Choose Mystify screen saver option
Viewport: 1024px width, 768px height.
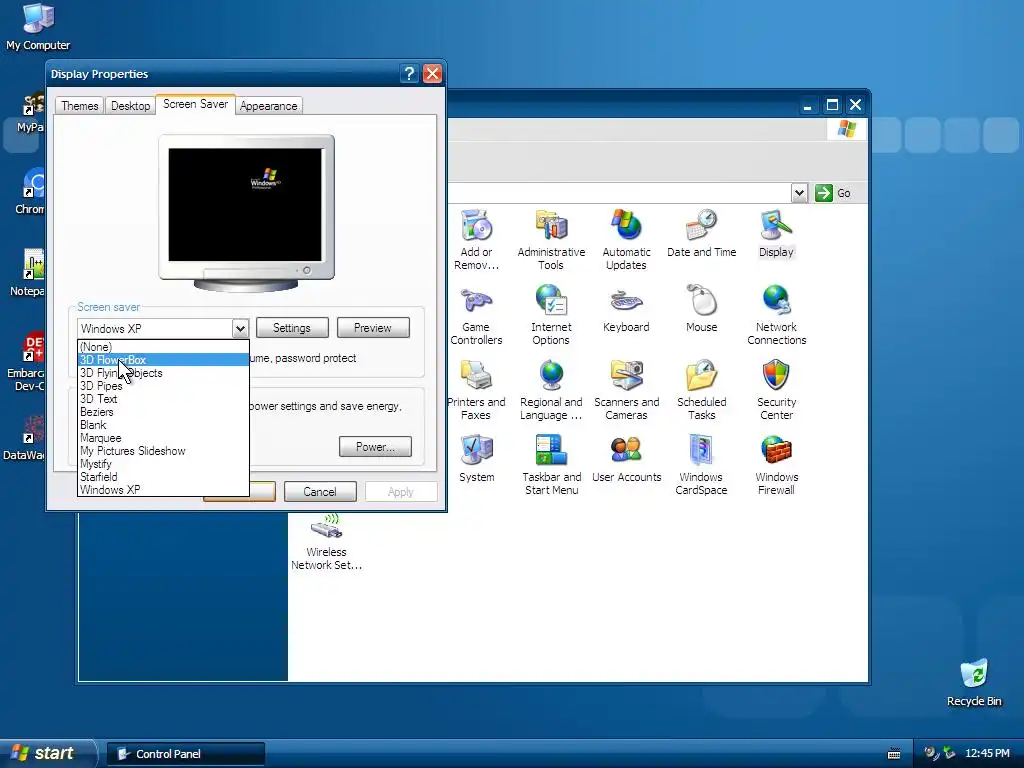point(163,464)
